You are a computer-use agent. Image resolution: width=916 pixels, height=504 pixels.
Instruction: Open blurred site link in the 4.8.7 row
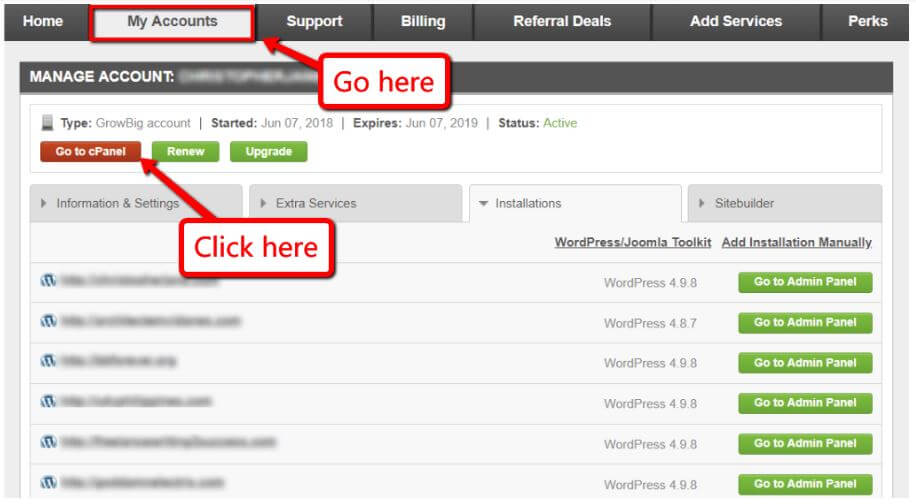151,321
